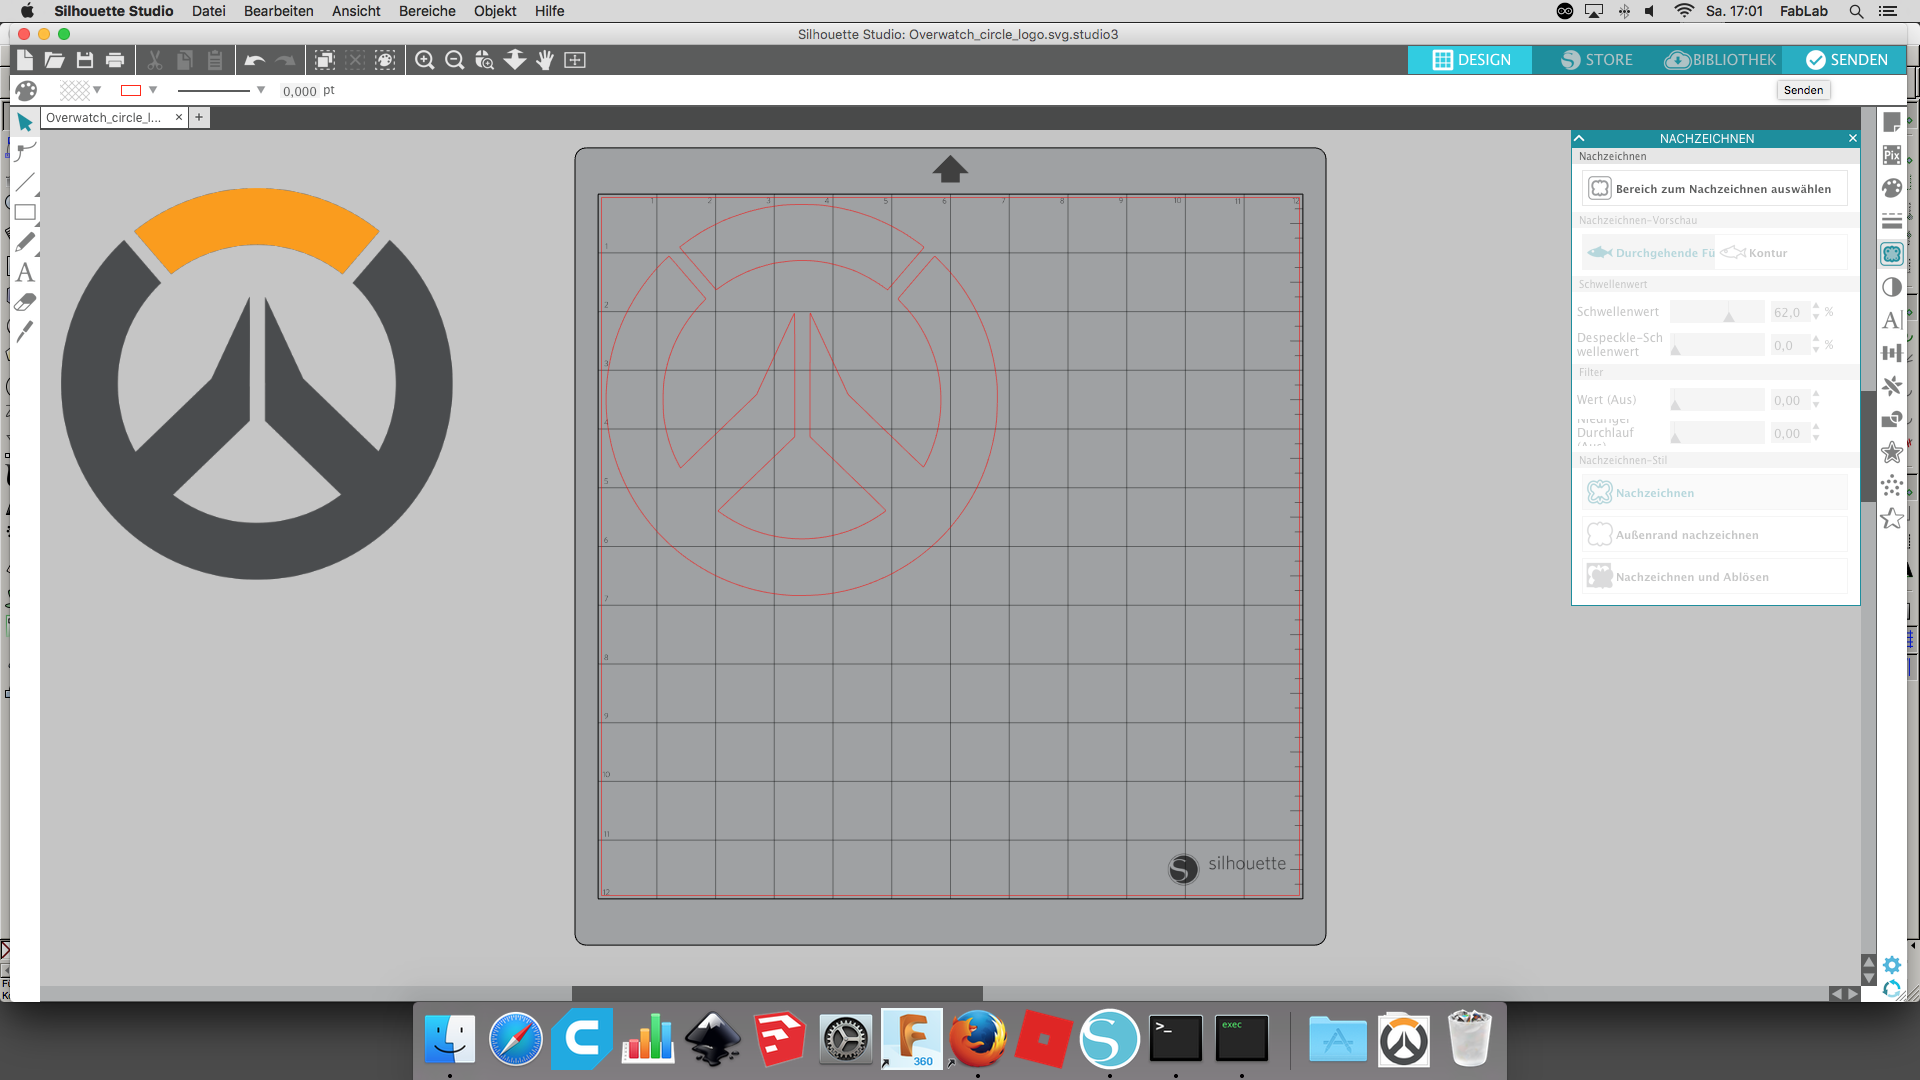Image resolution: width=1920 pixels, height=1080 pixels.
Task: Switch to the BIBLIOTHEK tab
Action: point(1721,60)
